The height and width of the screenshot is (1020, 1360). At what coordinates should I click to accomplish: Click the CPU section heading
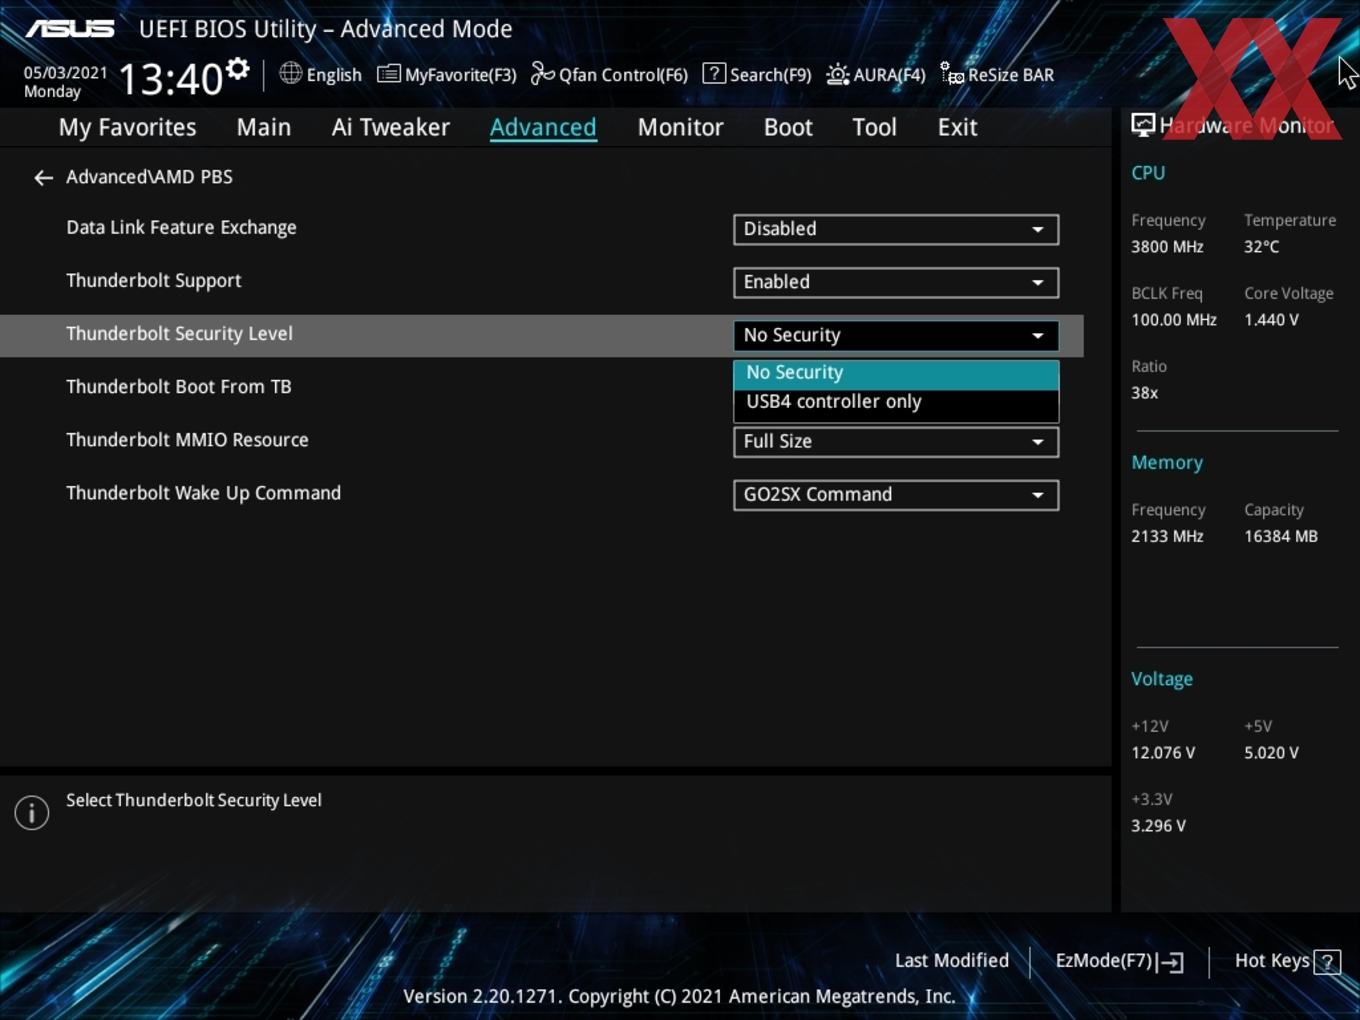pos(1148,173)
